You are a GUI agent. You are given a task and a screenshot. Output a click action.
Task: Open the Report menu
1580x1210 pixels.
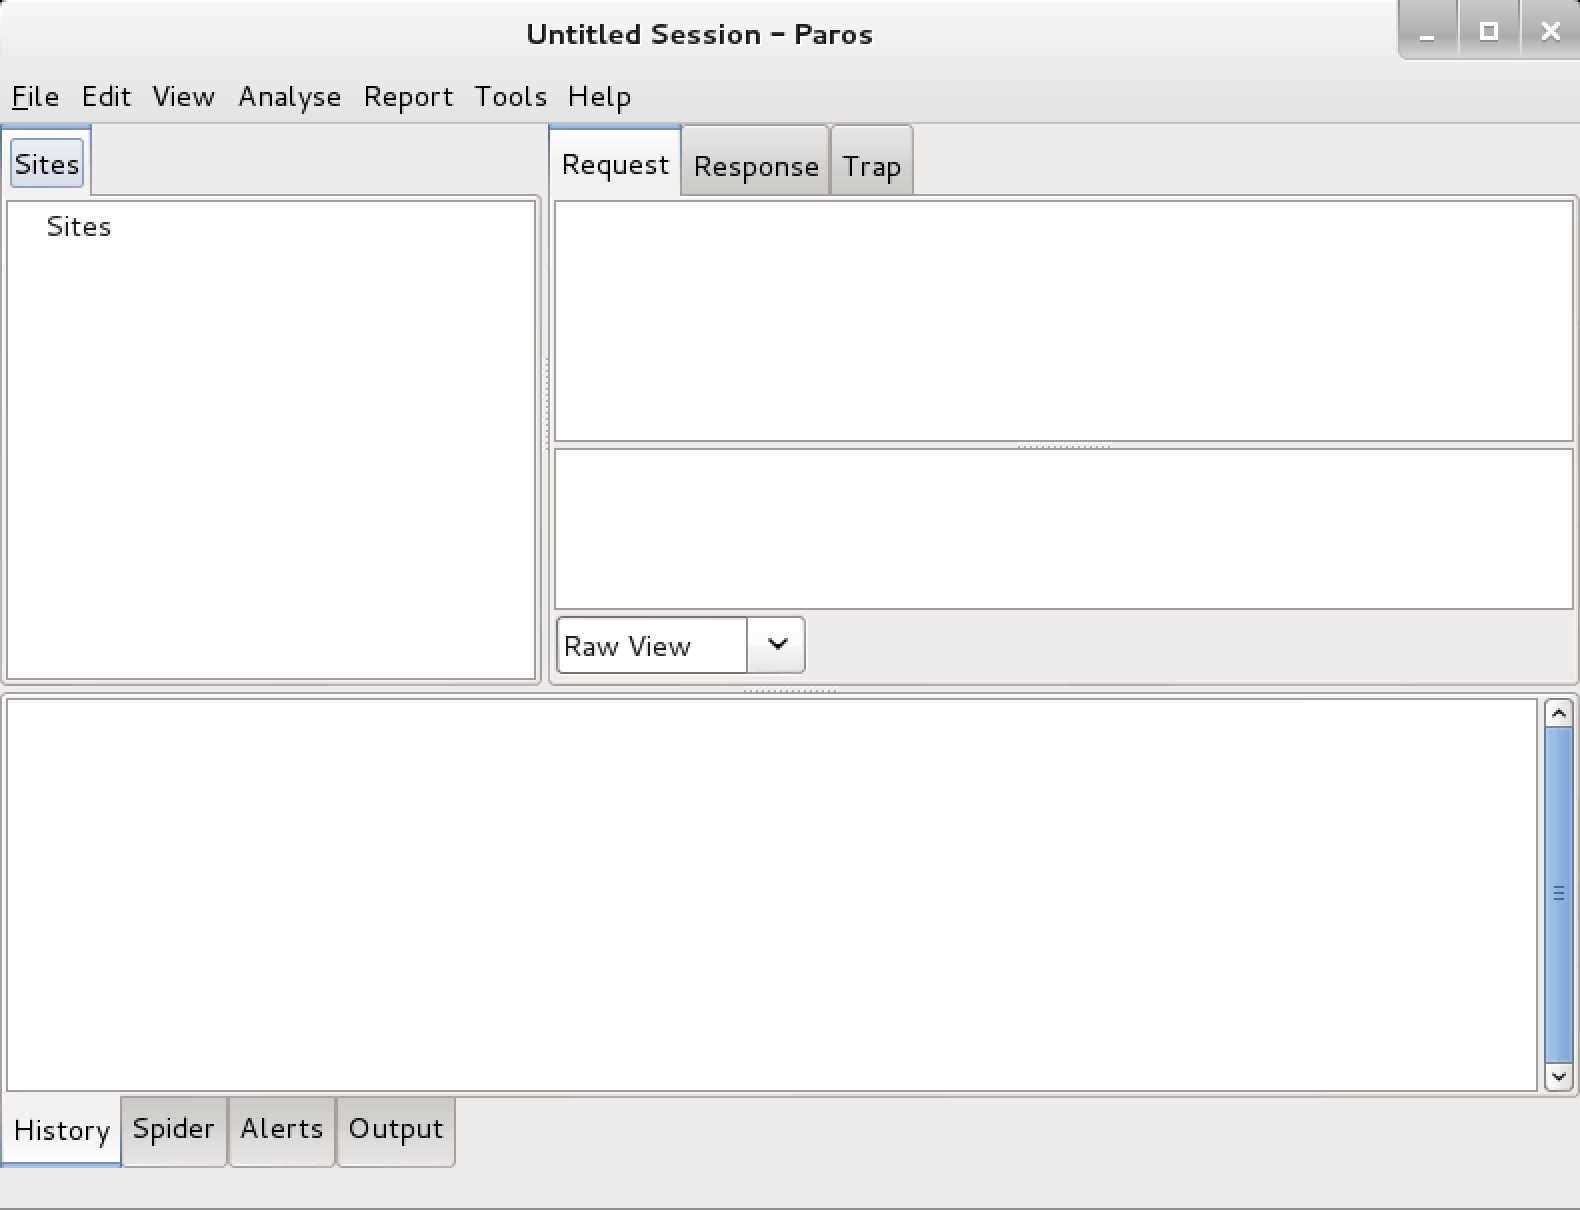point(408,97)
